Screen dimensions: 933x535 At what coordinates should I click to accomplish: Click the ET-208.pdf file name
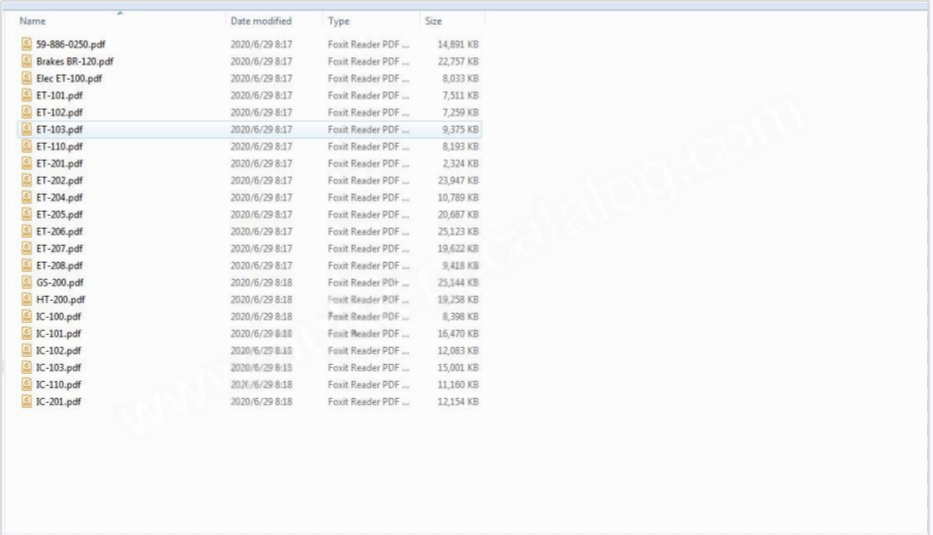(59, 265)
